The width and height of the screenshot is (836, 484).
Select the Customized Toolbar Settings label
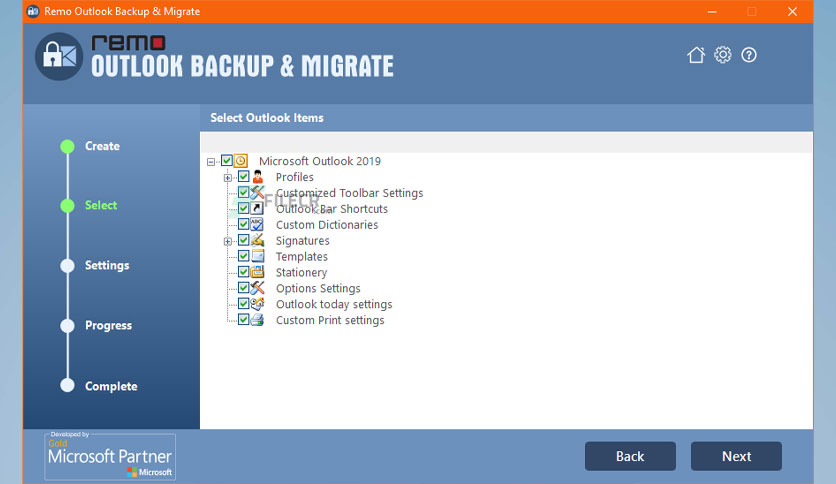[349, 193]
